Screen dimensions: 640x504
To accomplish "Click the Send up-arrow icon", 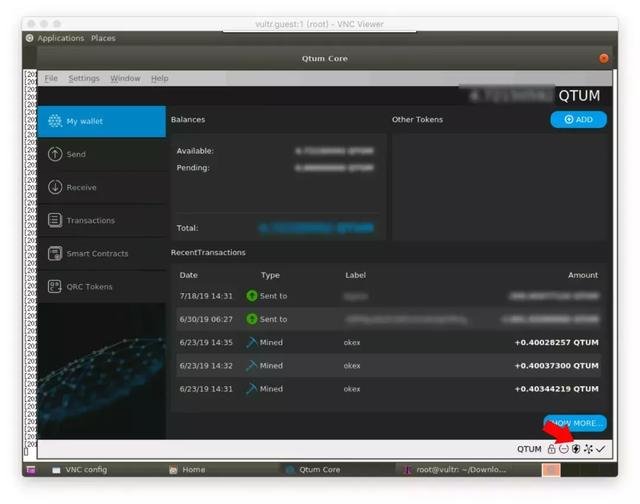I will [x=55, y=154].
